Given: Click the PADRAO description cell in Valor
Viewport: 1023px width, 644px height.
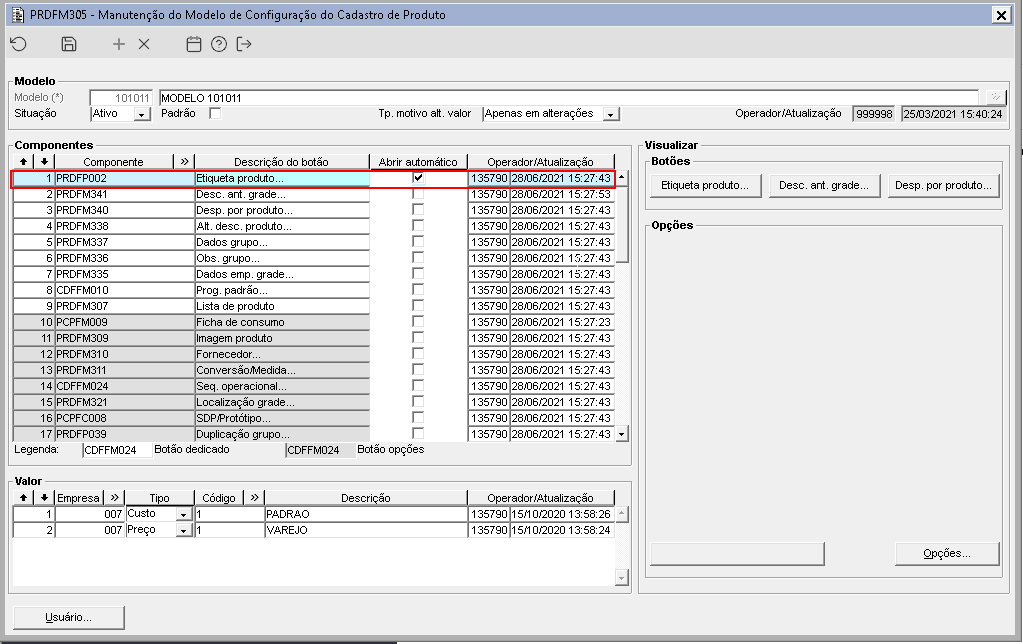Looking at the screenshot, I should click(365, 514).
